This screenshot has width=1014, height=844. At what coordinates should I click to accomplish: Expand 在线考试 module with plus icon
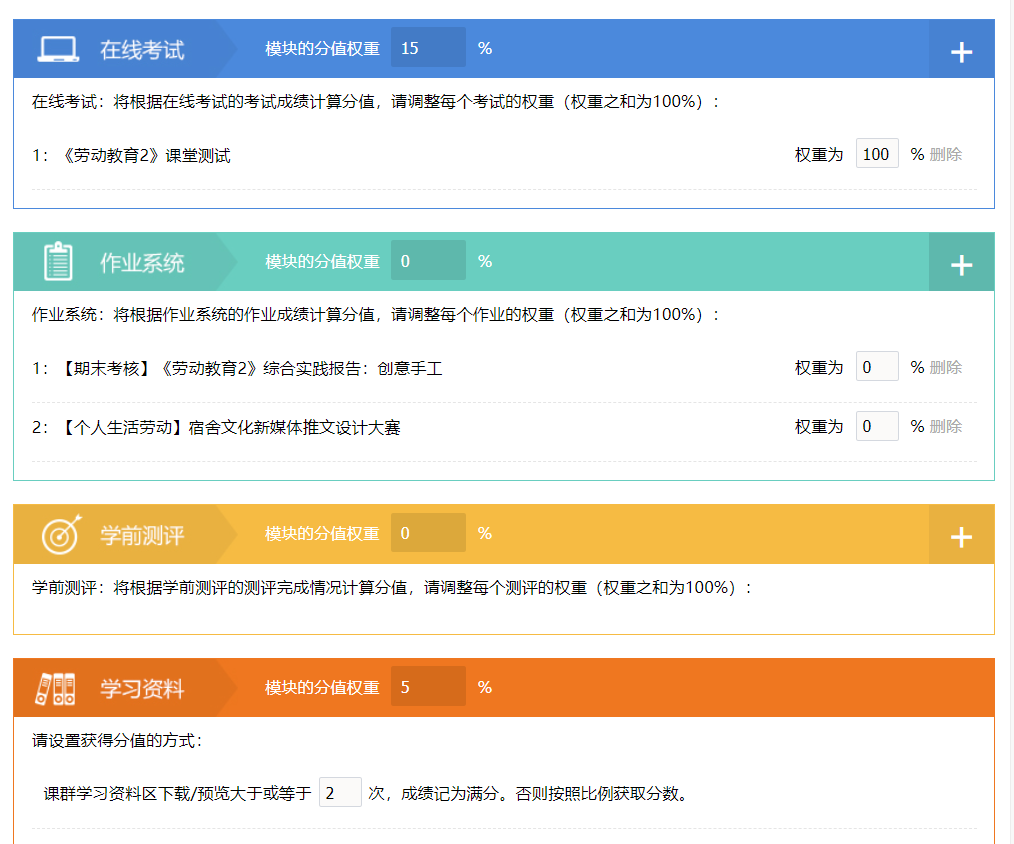click(x=962, y=52)
